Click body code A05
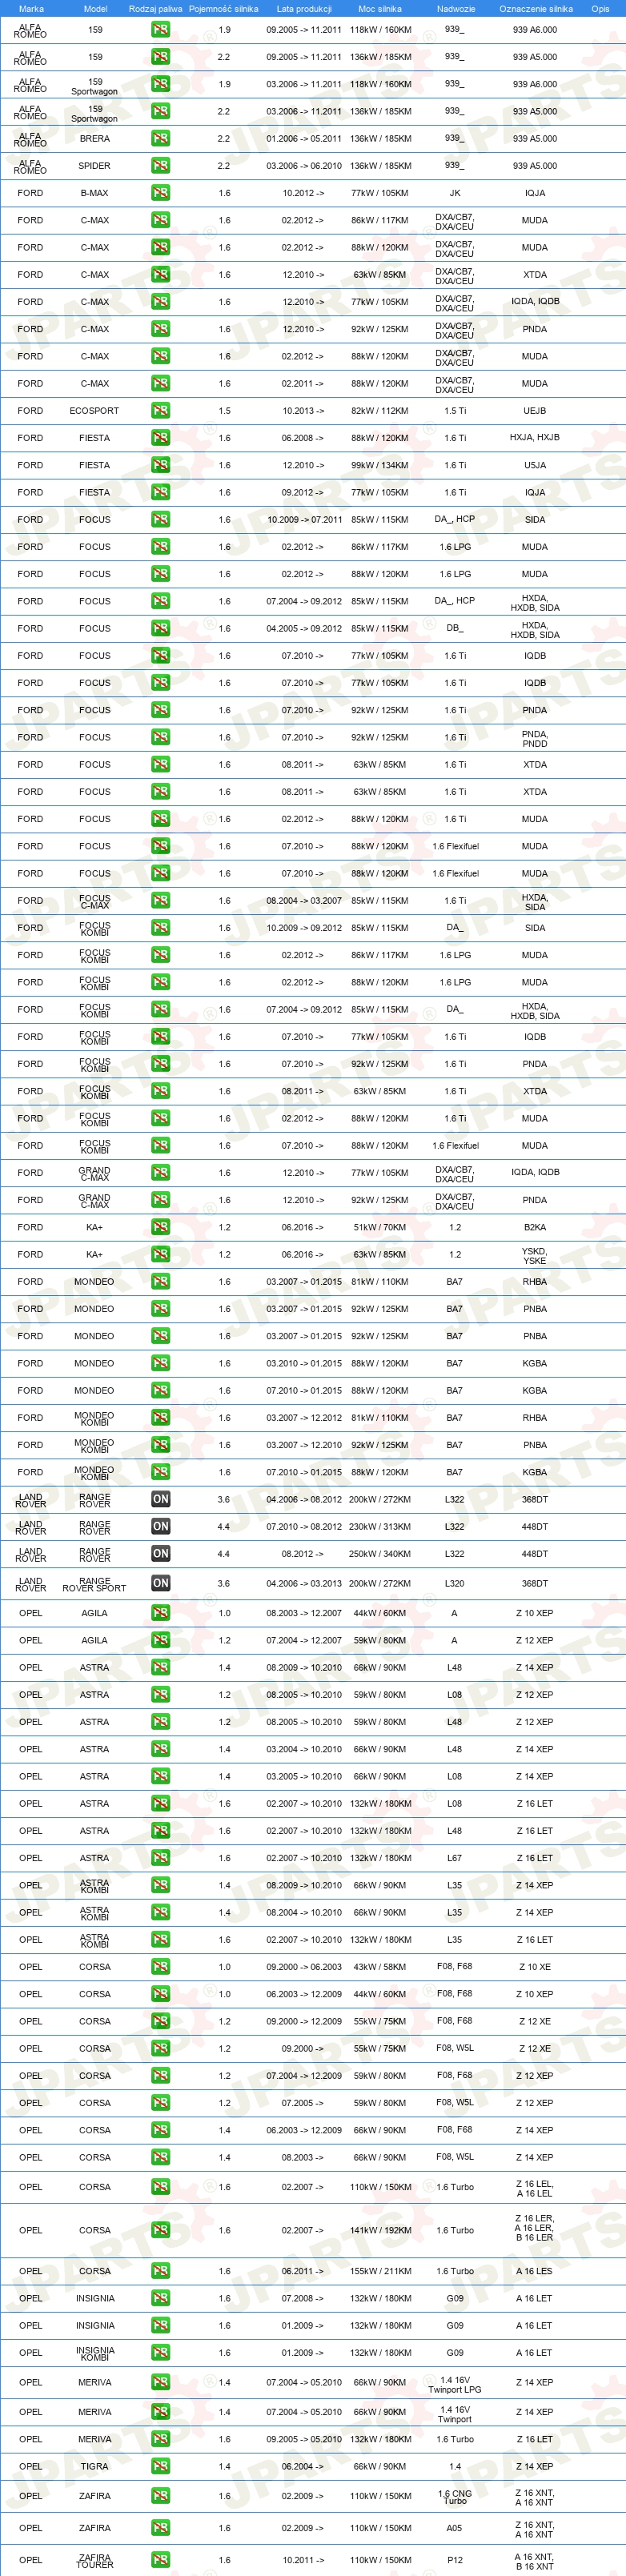This screenshot has width=626, height=2576. [x=454, y=2528]
